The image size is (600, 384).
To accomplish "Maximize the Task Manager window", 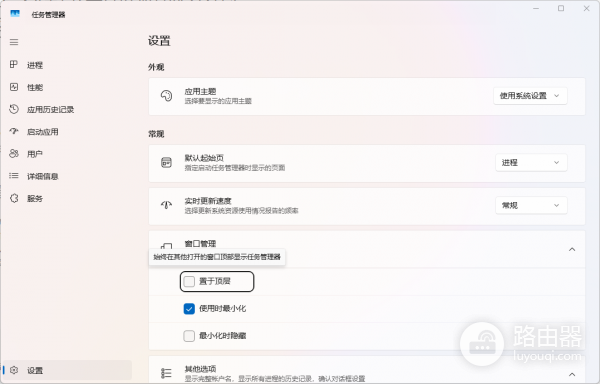I will (561, 8).
